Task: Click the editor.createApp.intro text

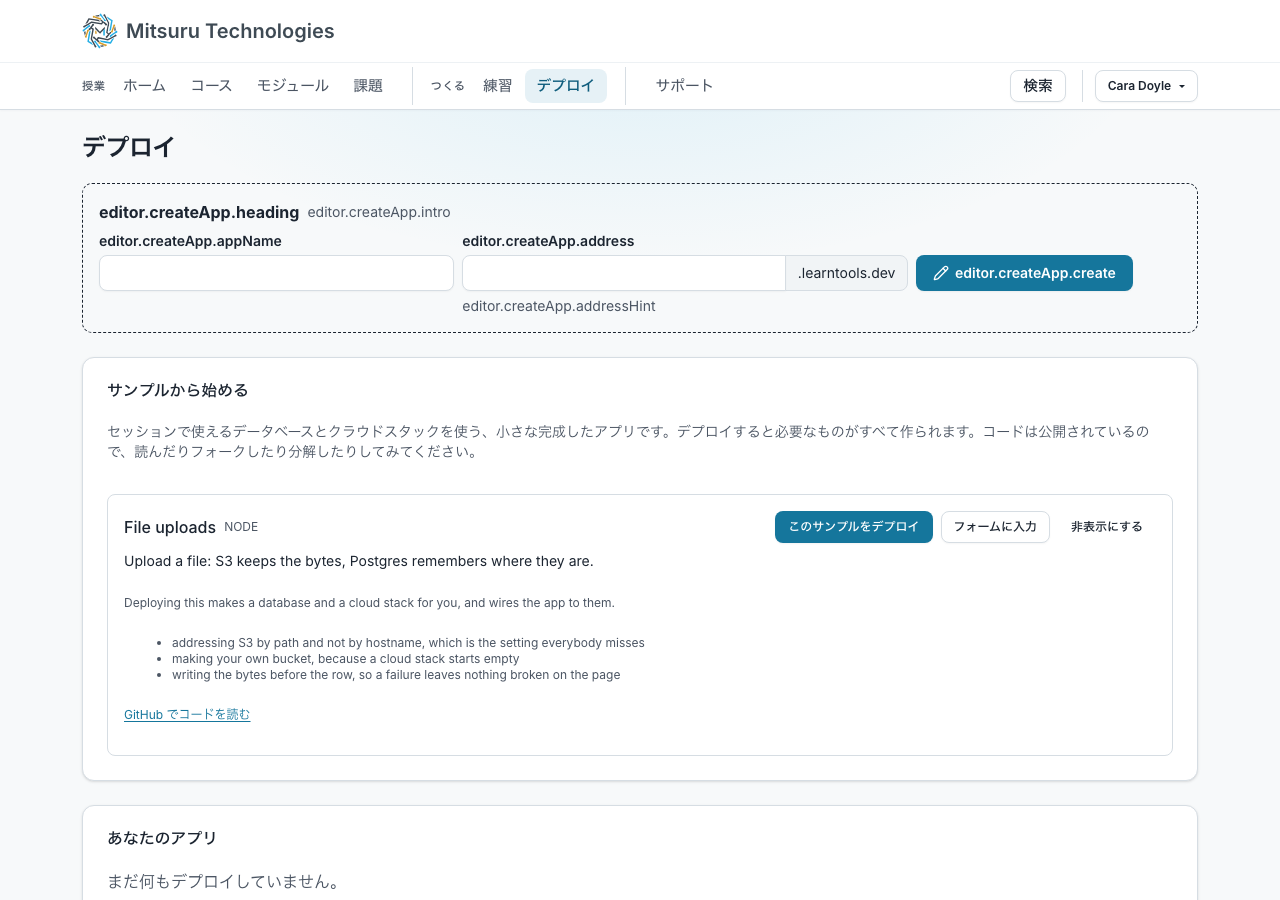Action: [x=379, y=212]
